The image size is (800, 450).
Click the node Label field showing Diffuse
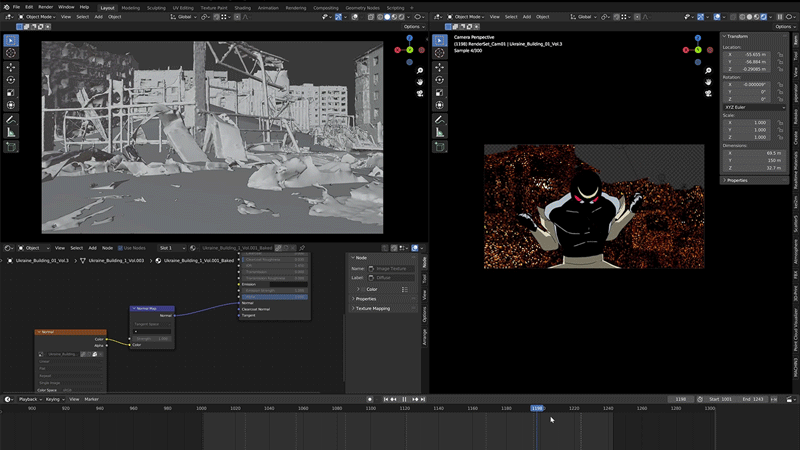click(x=391, y=278)
